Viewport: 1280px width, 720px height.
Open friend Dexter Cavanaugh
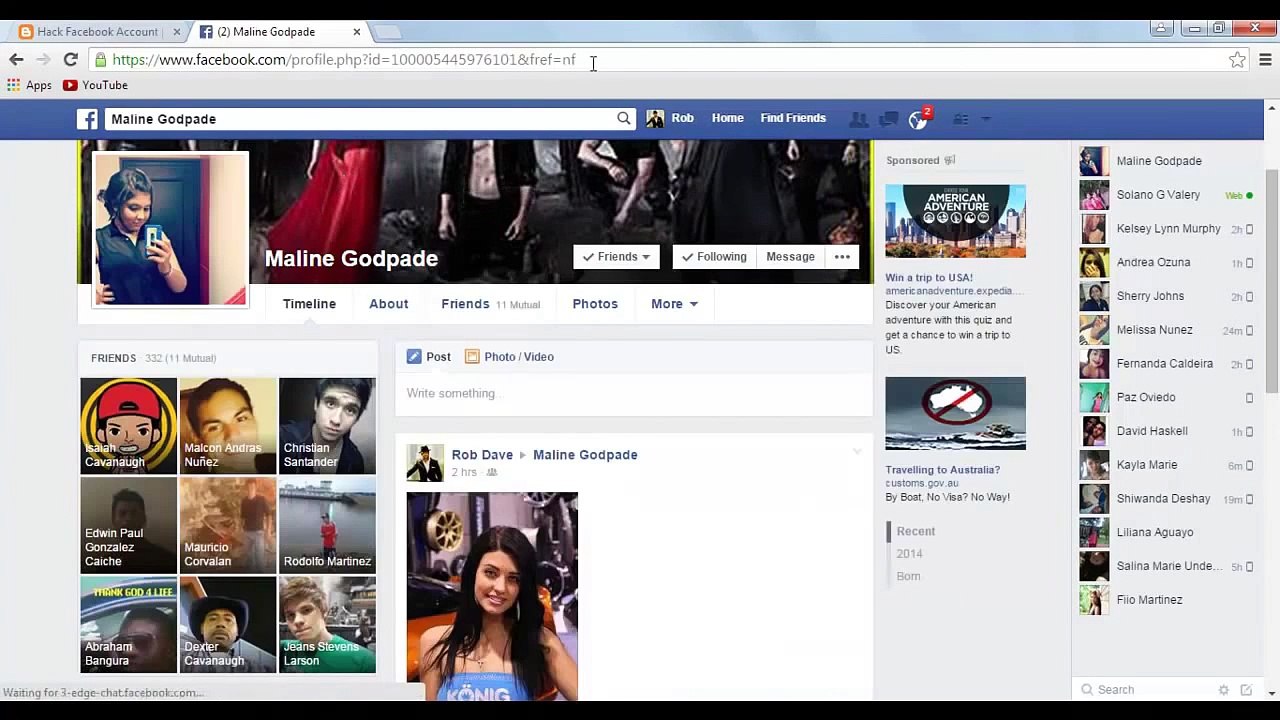coord(228,624)
